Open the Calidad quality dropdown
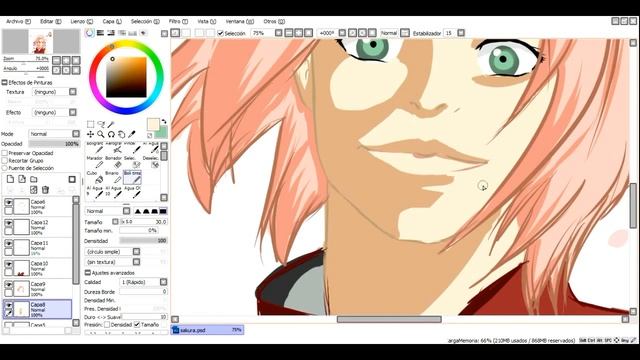This screenshot has width=640, height=360. click(163, 282)
